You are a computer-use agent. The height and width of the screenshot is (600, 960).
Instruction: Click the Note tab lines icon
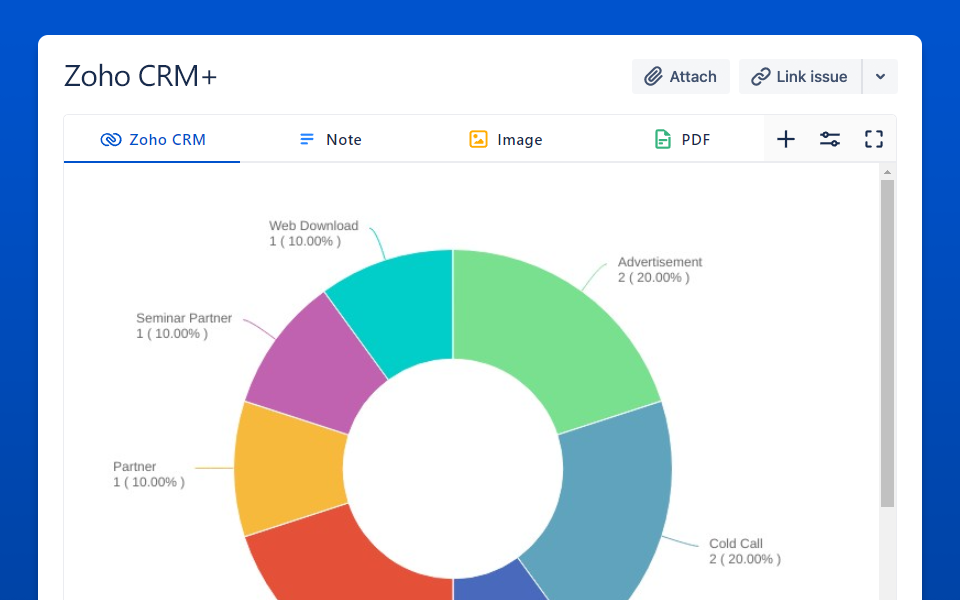coord(307,140)
